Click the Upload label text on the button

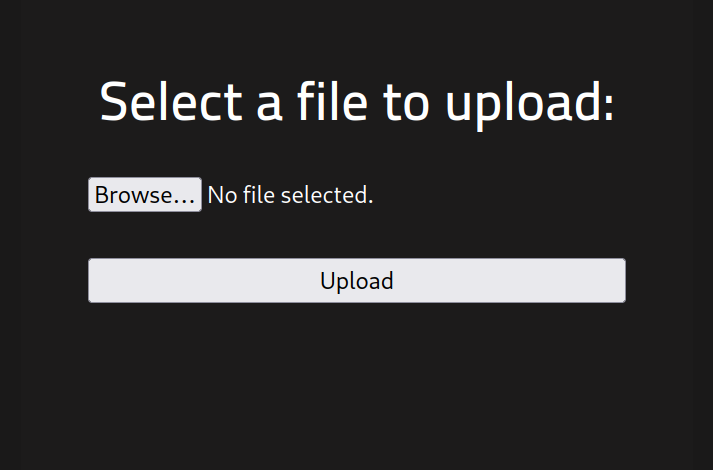pos(357,281)
